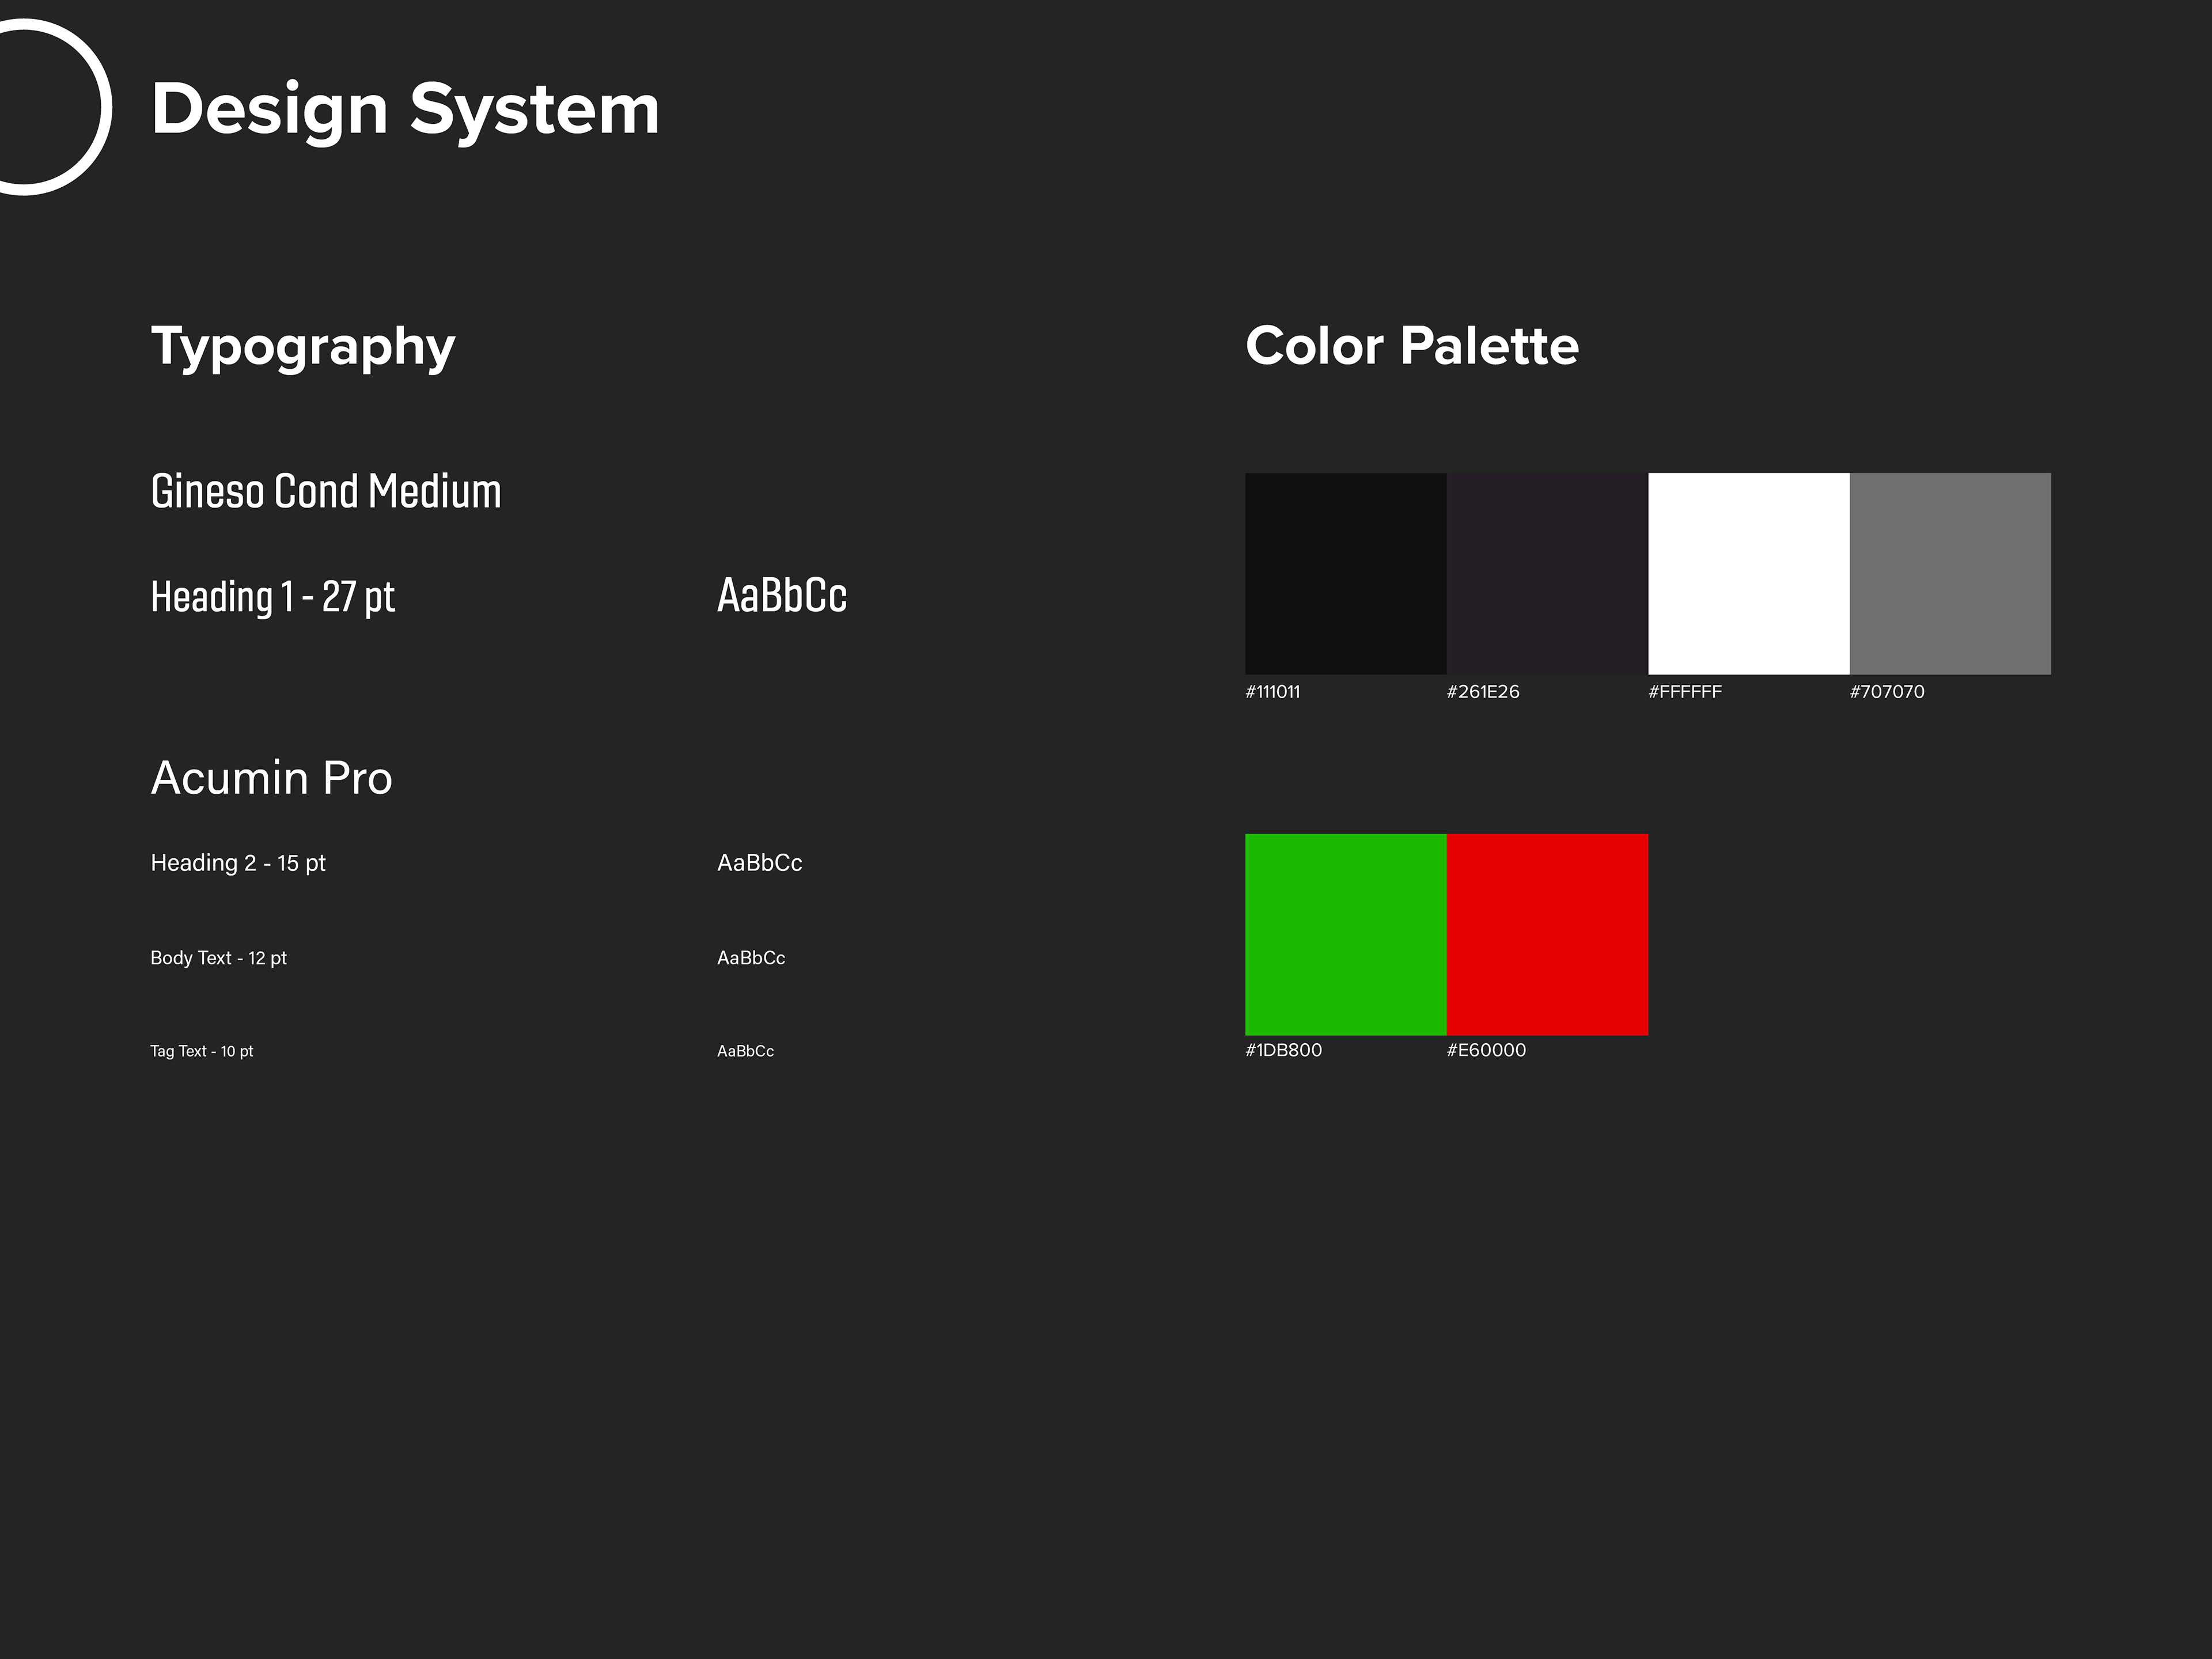Viewport: 2212px width, 1659px height.
Task: Click the AaBbCc sample beside Heading 2
Action: (x=759, y=862)
